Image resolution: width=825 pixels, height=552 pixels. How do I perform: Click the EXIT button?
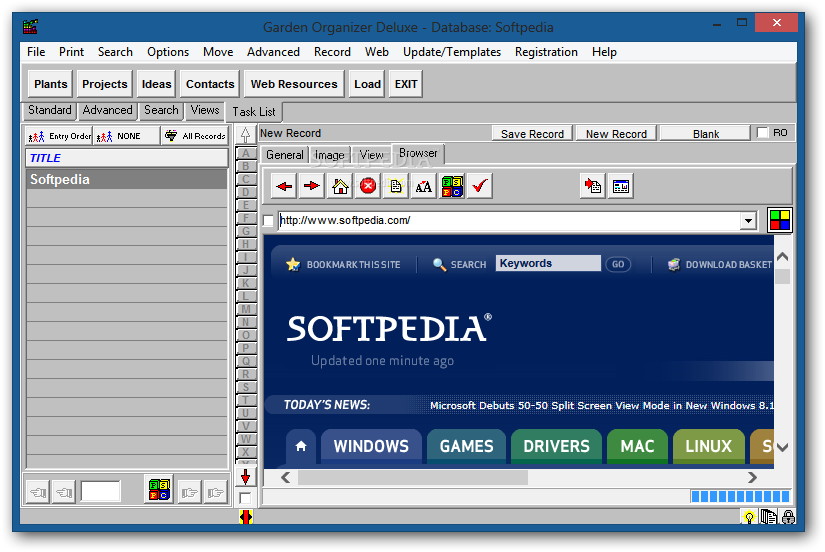tap(406, 84)
